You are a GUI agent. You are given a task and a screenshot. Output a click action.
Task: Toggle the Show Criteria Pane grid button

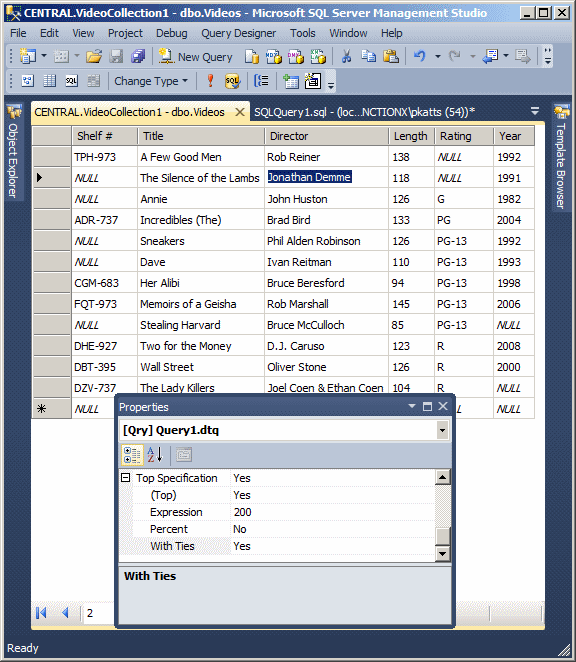pyautogui.click(x=49, y=81)
